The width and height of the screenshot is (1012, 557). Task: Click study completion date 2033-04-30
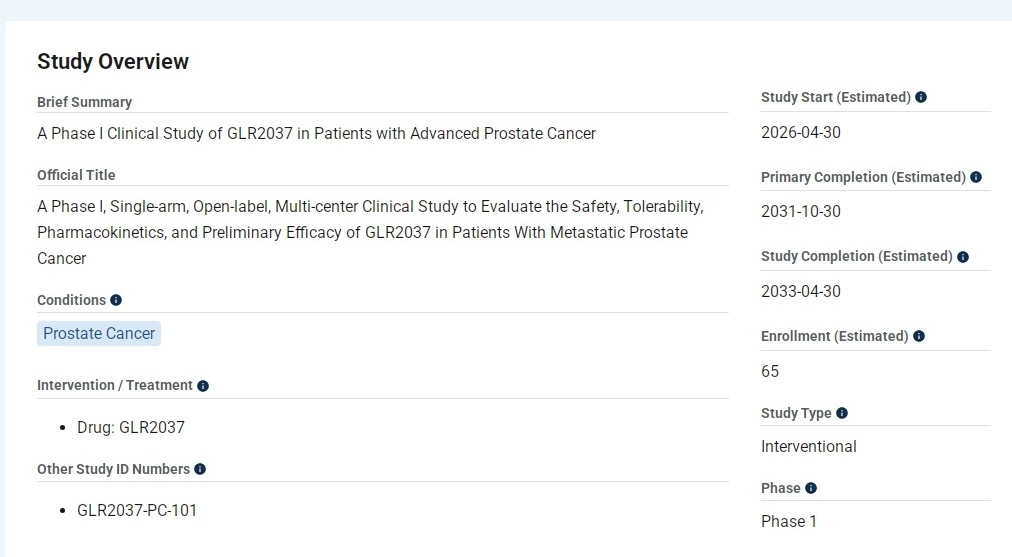[800, 292]
